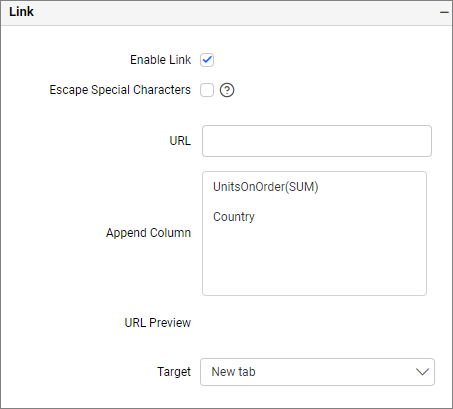
Task: Open help for Escape Special Characters
Action: tap(227, 90)
